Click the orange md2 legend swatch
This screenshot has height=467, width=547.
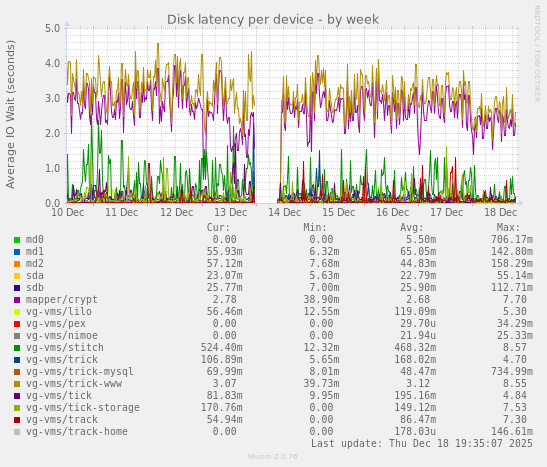(17, 264)
